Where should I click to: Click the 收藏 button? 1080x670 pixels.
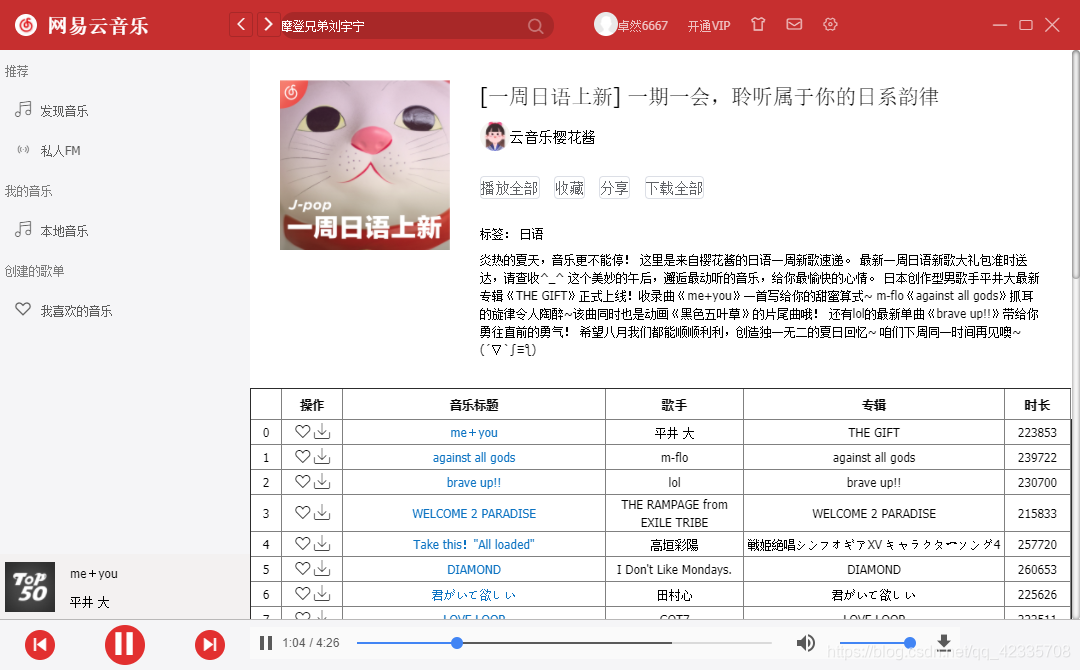point(570,188)
